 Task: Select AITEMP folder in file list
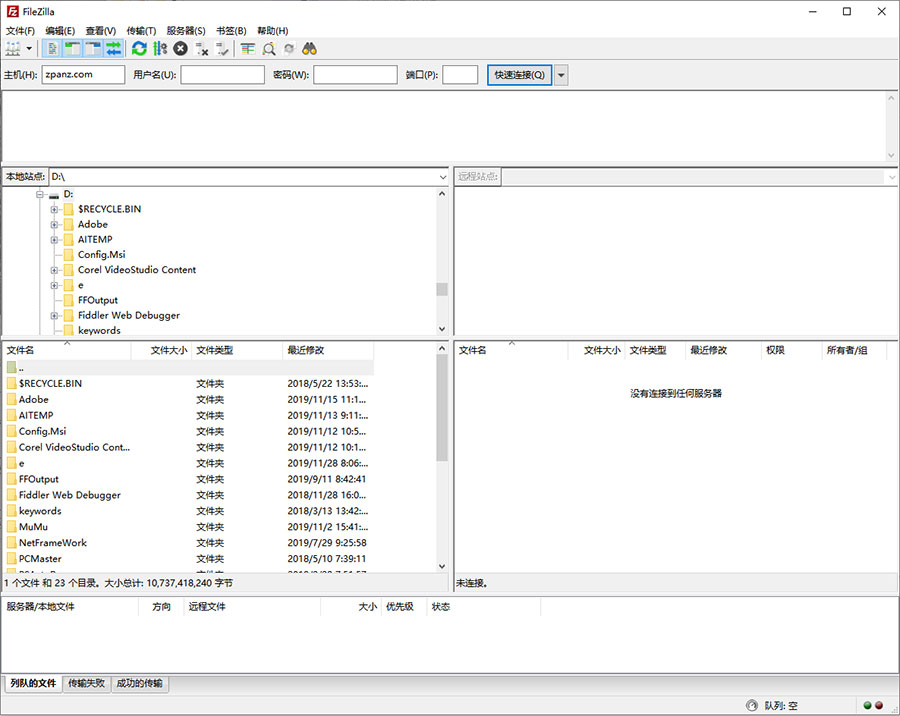click(189, 415)
